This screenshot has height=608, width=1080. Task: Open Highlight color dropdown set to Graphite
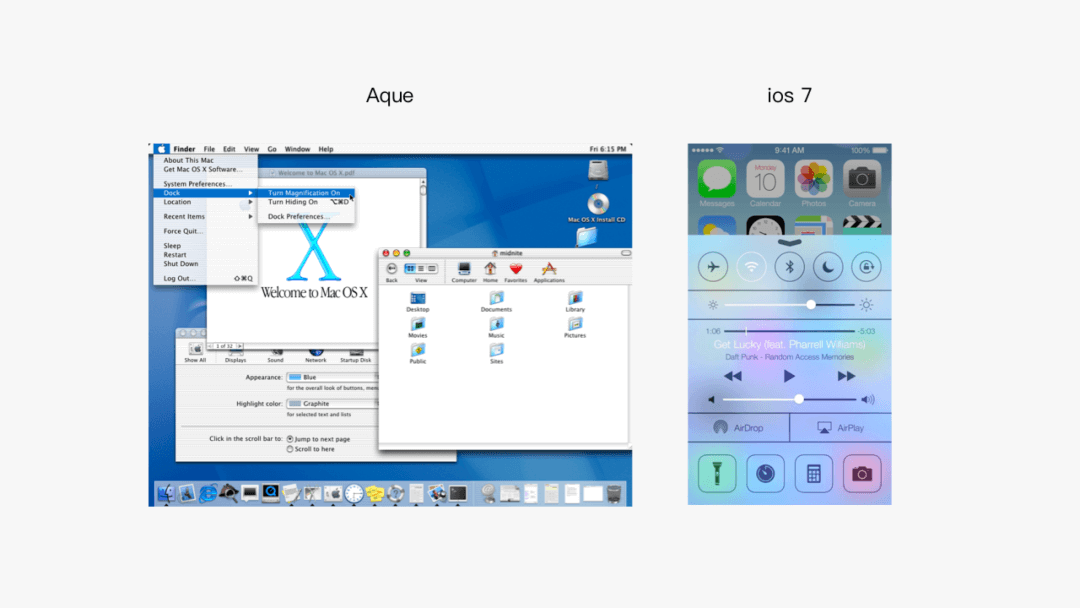pyautogui.click(x=332, y=403)
